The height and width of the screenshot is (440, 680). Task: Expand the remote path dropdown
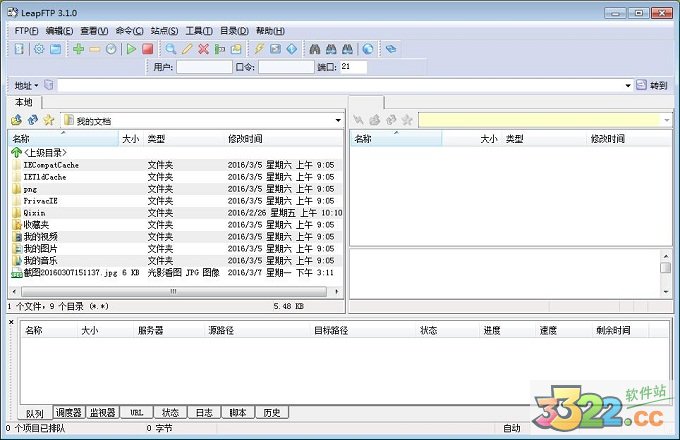(667, 120)
